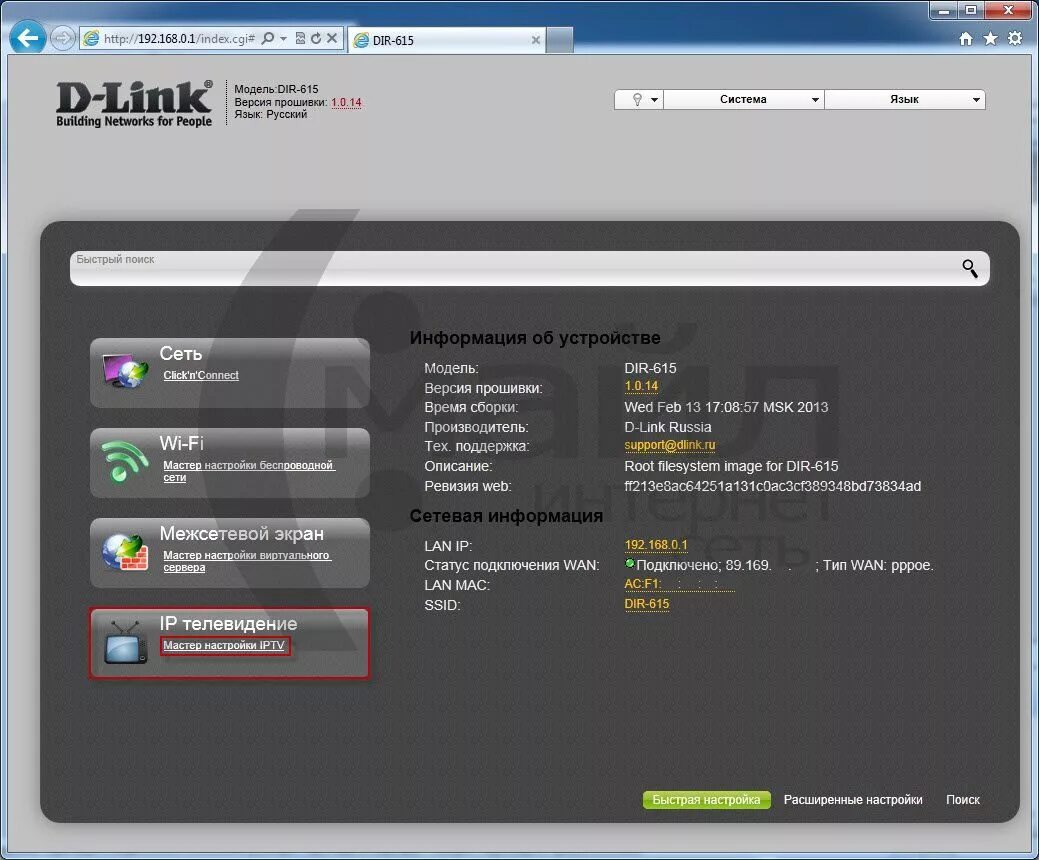This screenshot has width=1039, height=860.
Task: Click the D-Link logo
Action: (135, 103)
